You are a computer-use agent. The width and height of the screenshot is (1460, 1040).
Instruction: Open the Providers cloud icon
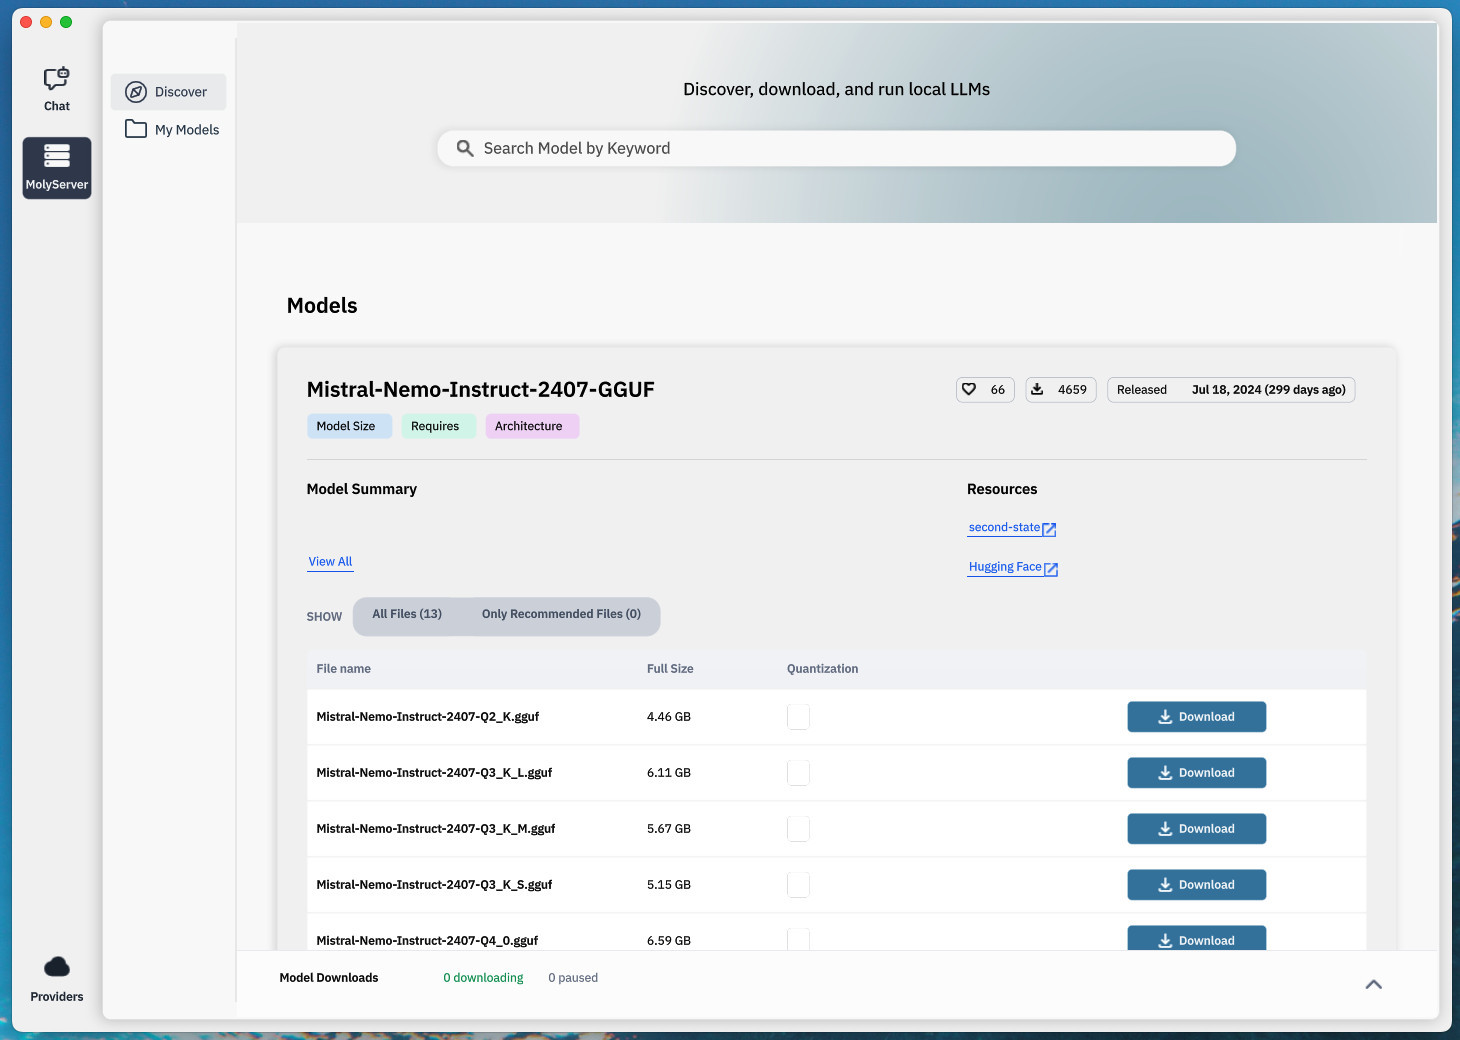pyautogui.click(x=57, y=967)
